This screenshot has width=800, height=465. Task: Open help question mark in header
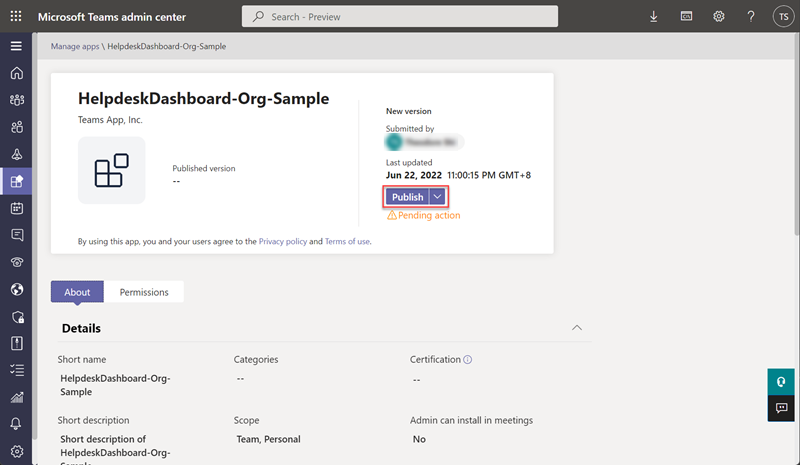click(x=751, y=17)
